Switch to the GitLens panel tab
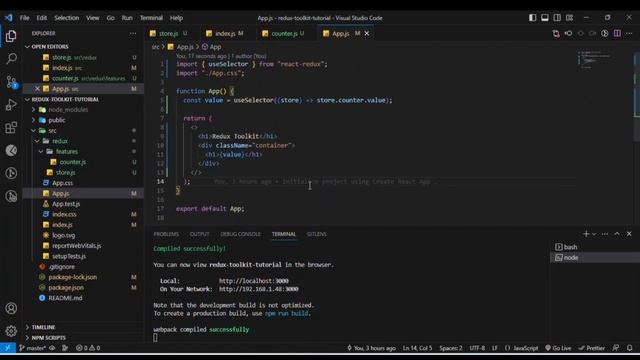 coord(316,234)
